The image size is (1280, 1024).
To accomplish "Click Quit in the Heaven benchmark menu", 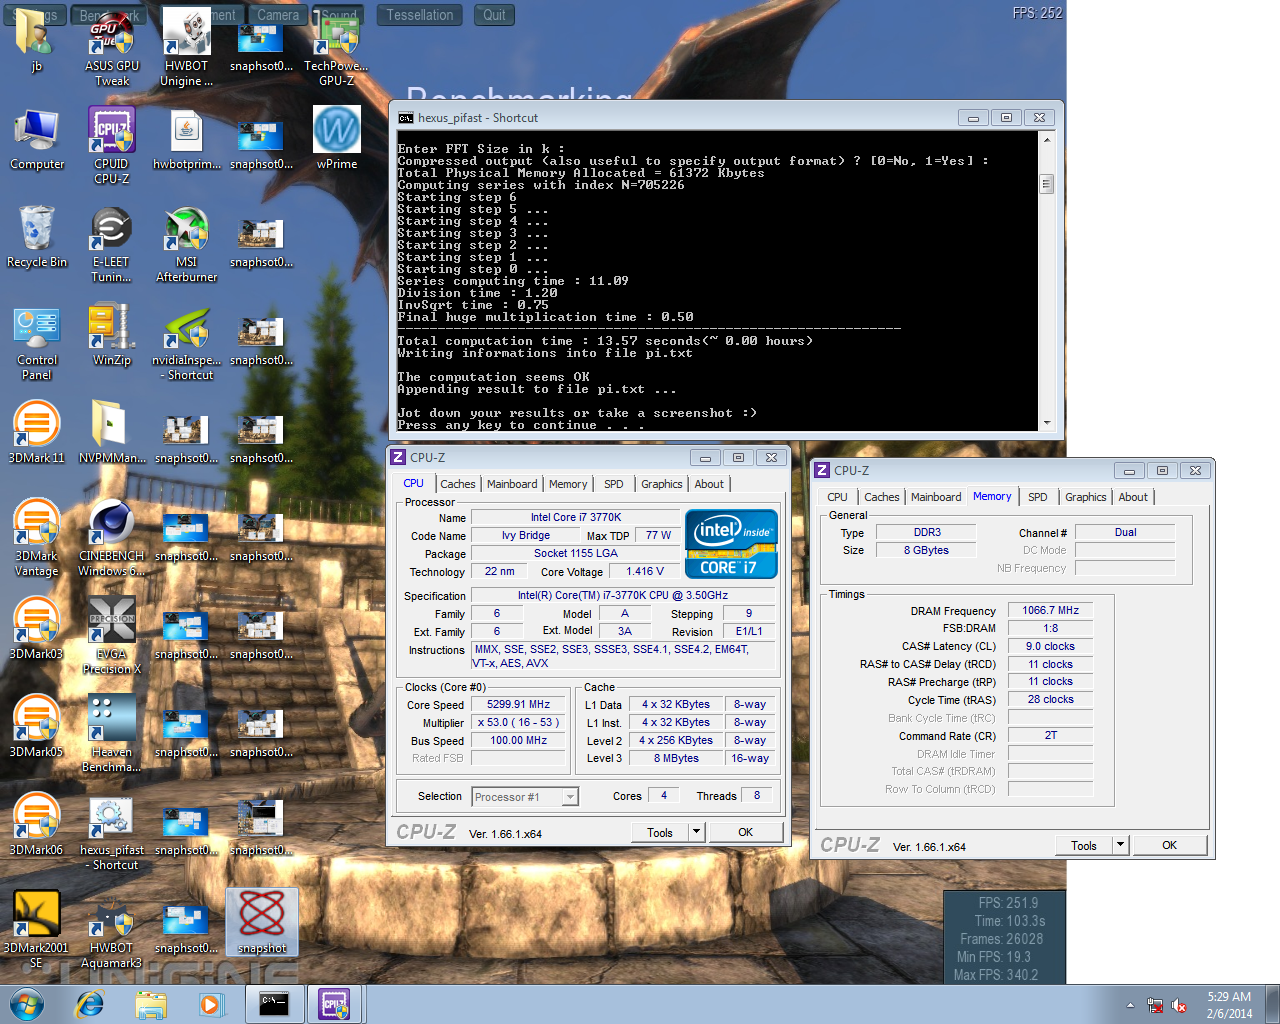I will click(494, 15).
